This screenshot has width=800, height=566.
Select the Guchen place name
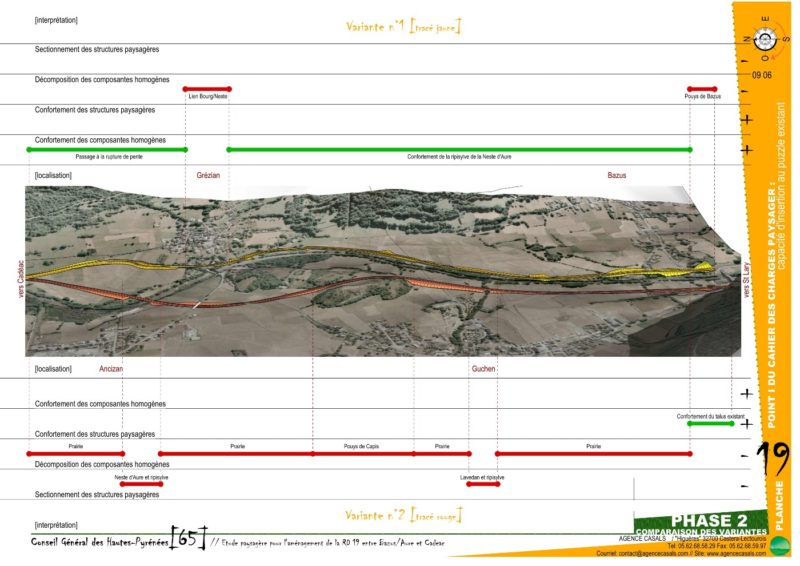click(x=483, y=368)
